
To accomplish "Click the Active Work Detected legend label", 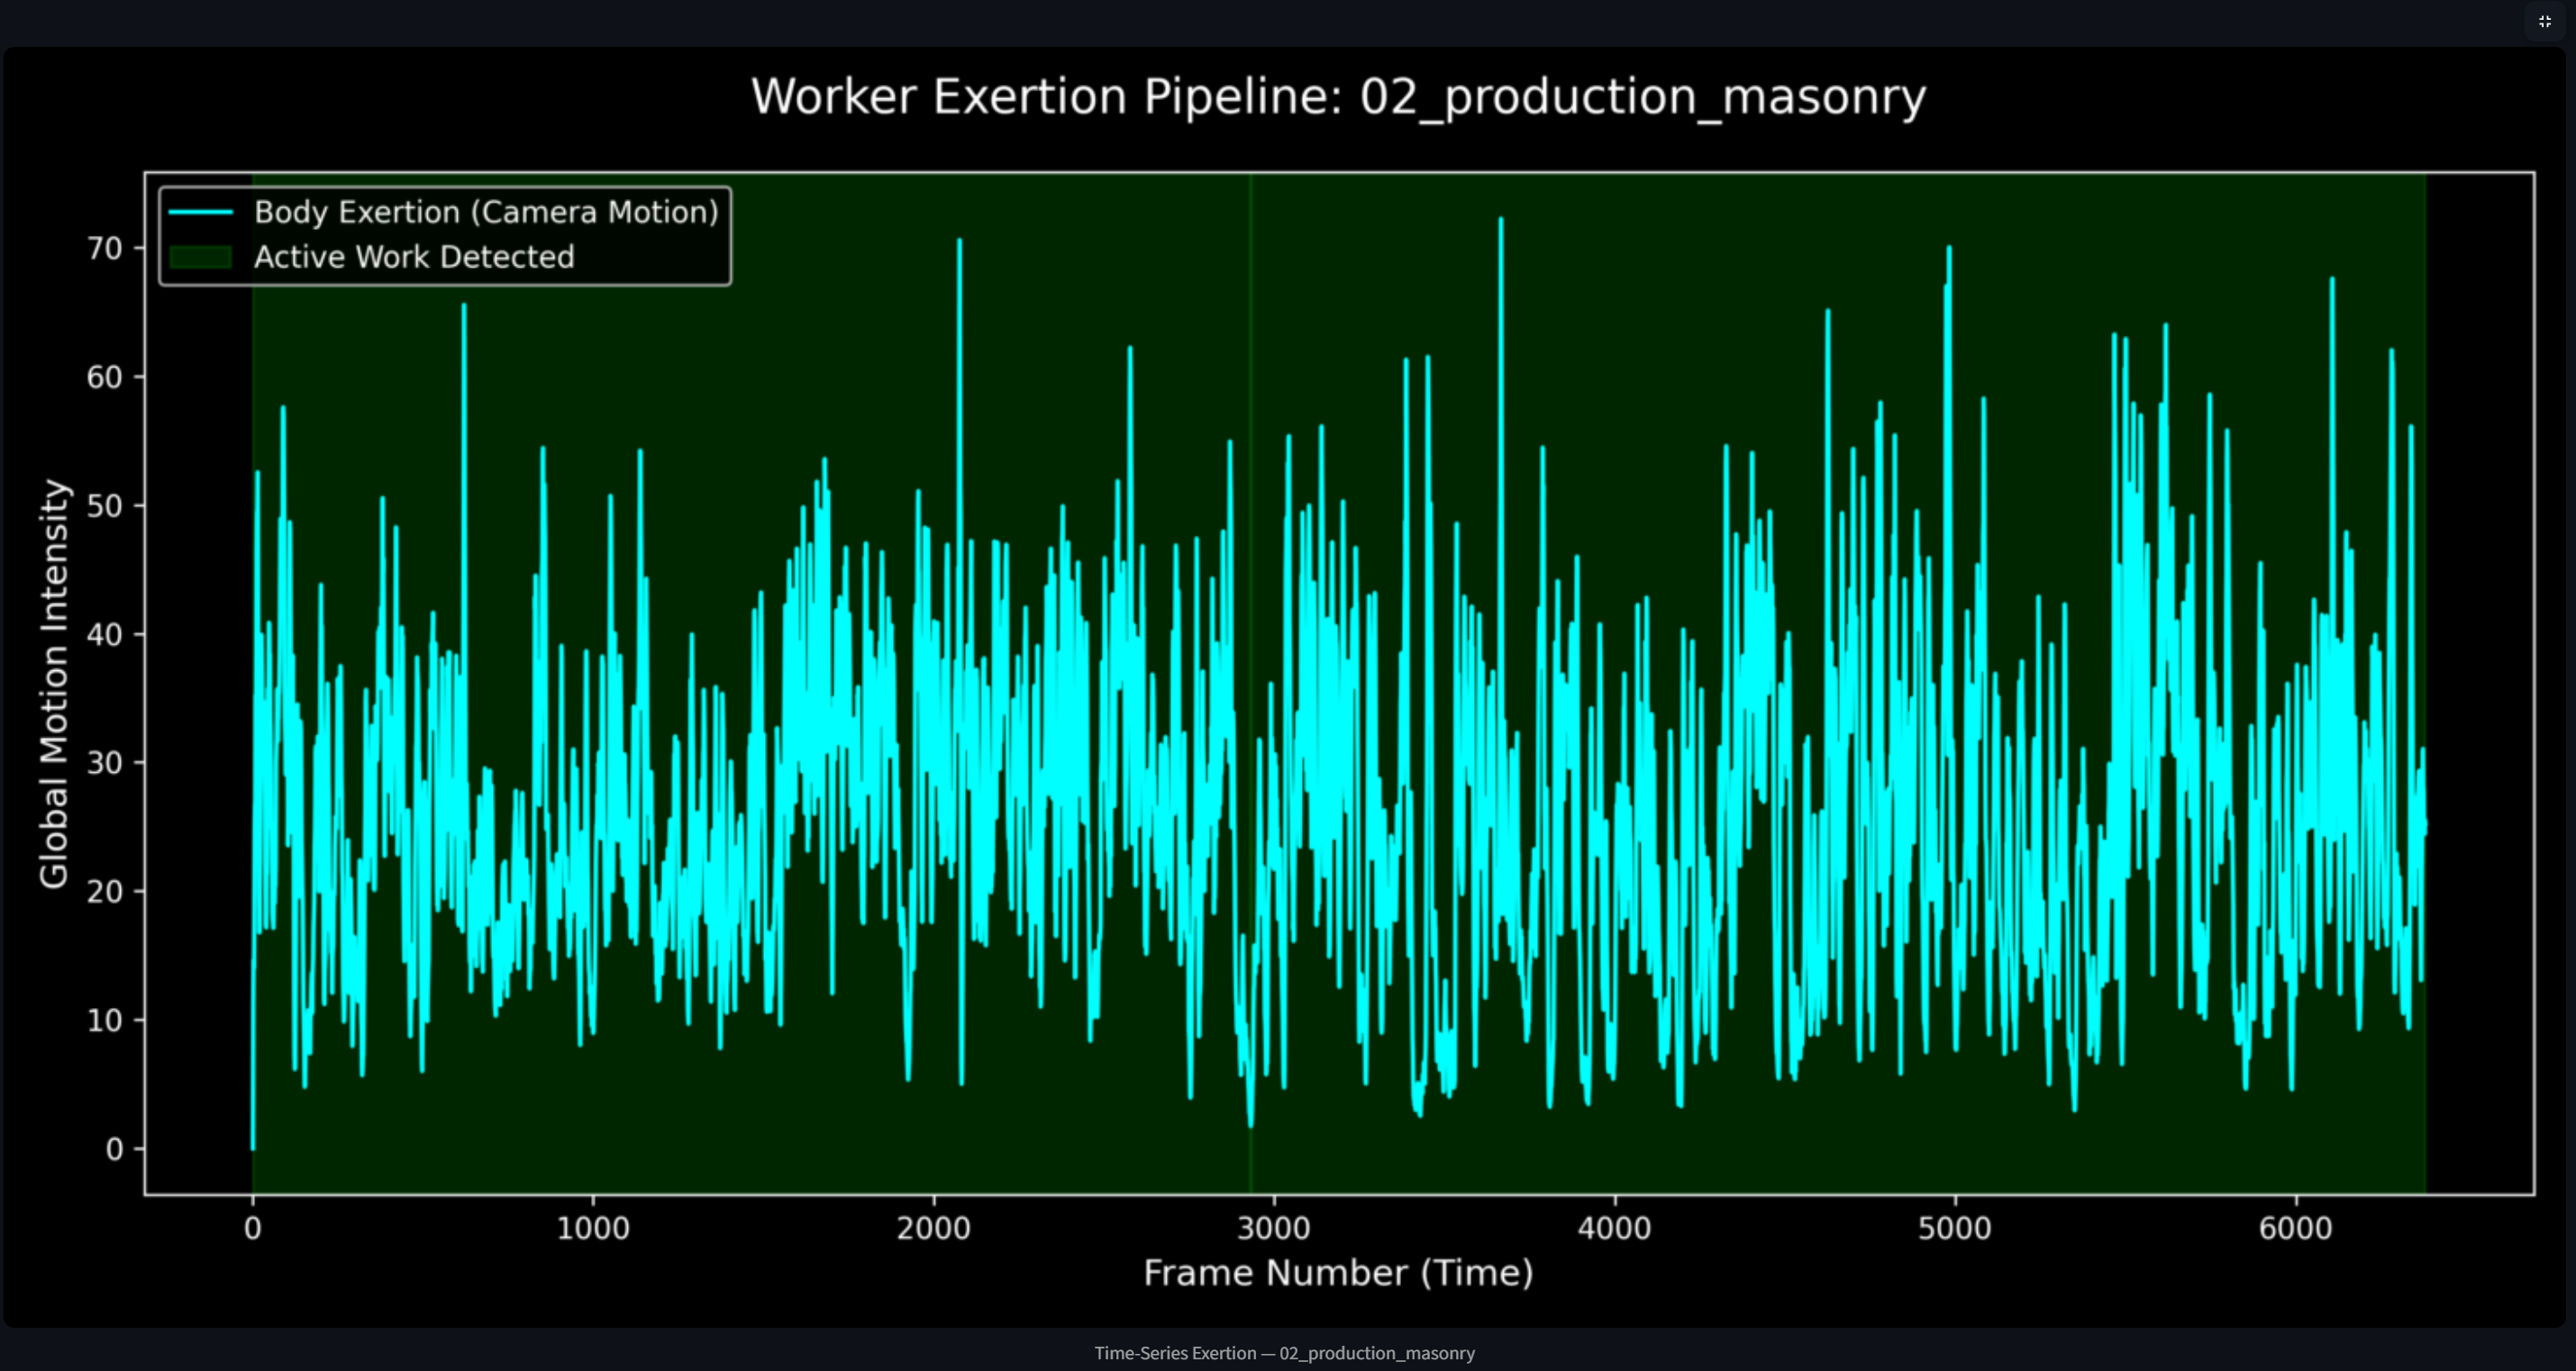I will tap(414, 257).
